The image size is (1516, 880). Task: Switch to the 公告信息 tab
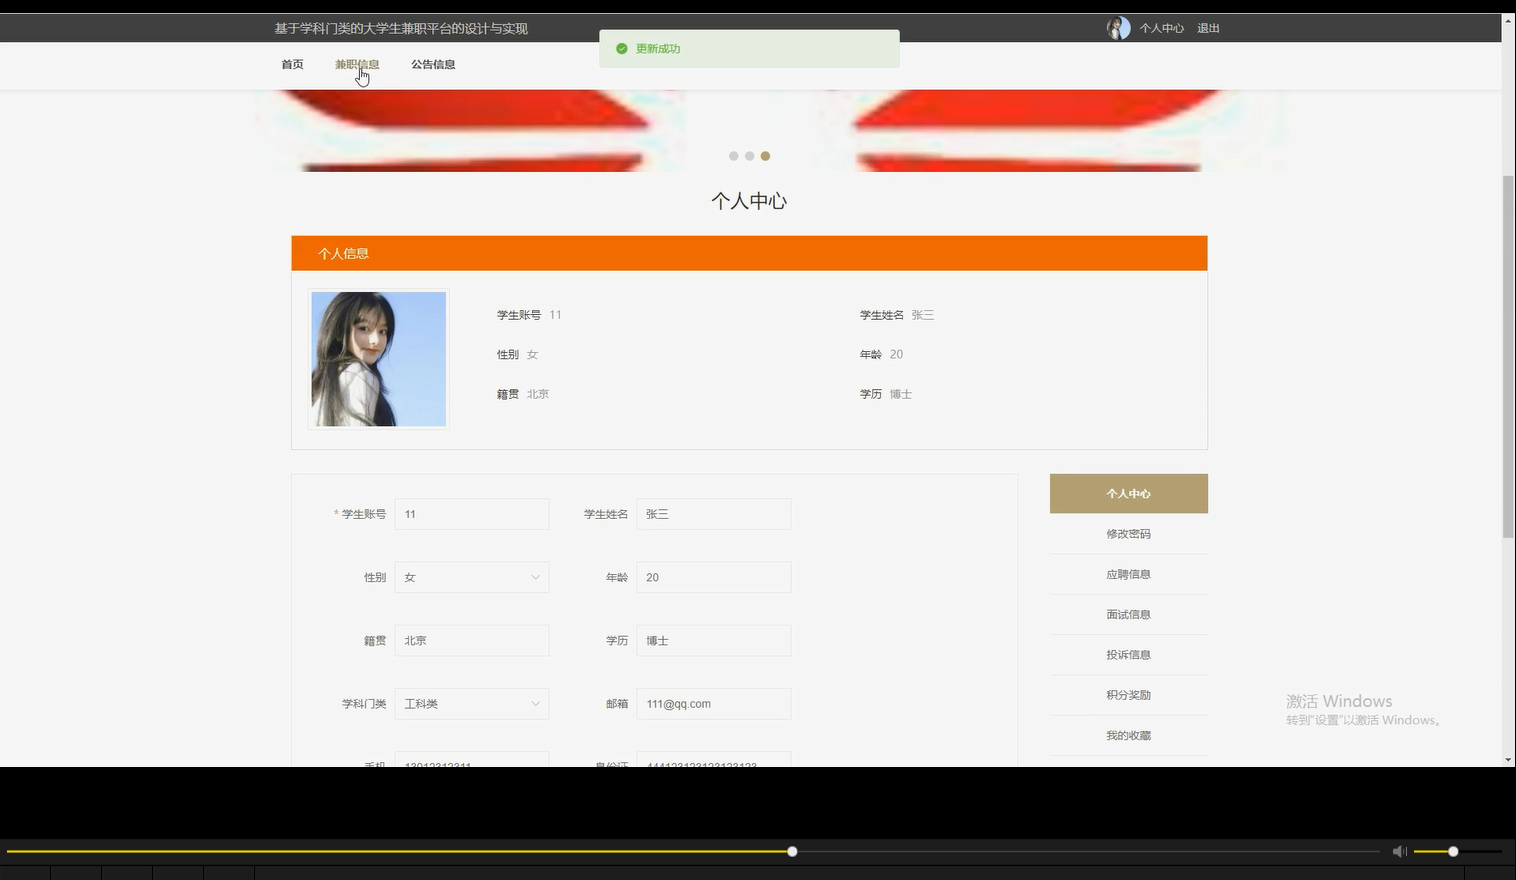(x=433, y=63)
